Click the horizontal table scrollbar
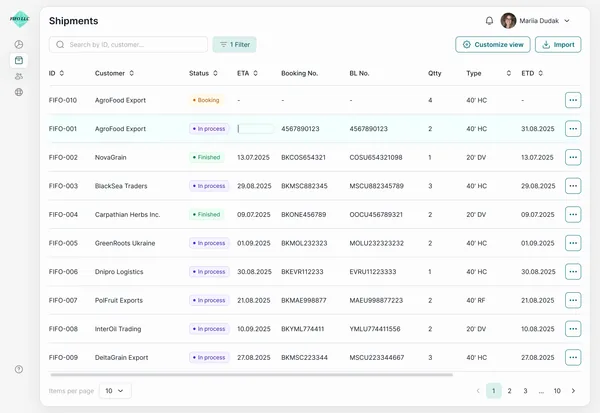This screenshot has height=413, width=600. point(251,375)
